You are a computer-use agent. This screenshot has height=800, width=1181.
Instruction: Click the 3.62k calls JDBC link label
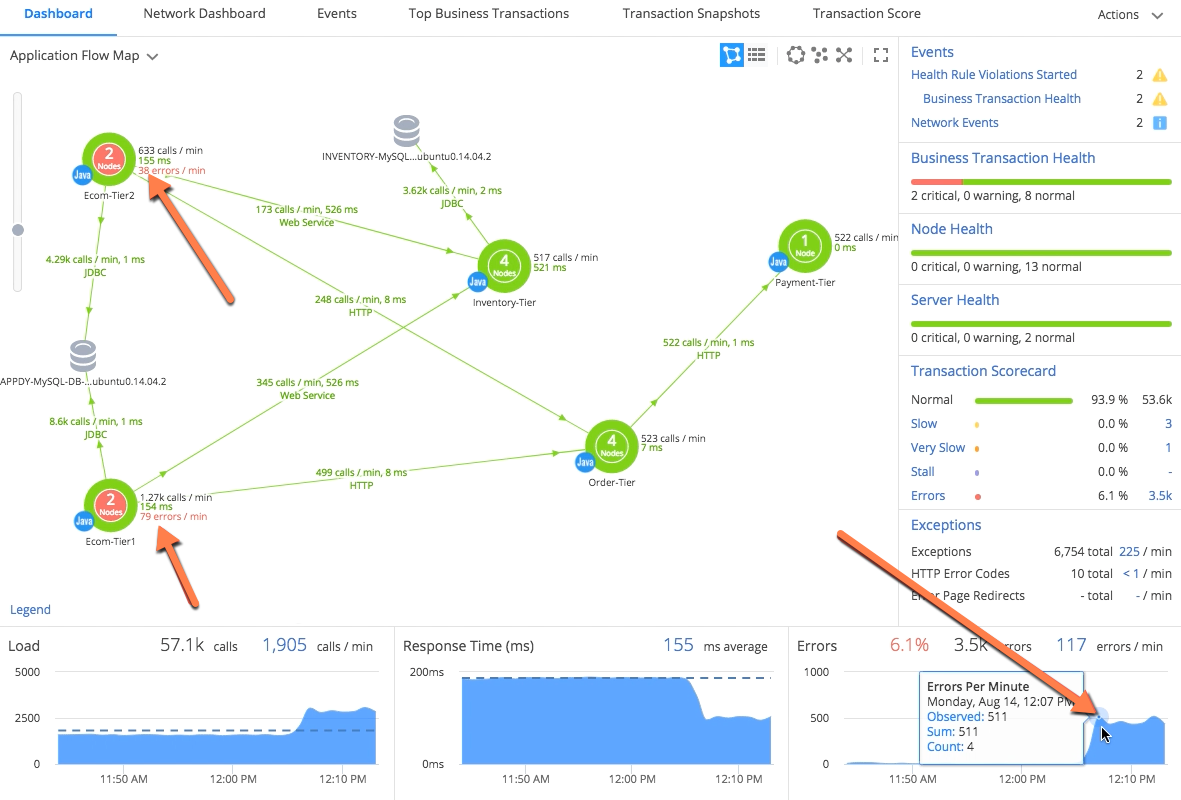tap(452, 197)
